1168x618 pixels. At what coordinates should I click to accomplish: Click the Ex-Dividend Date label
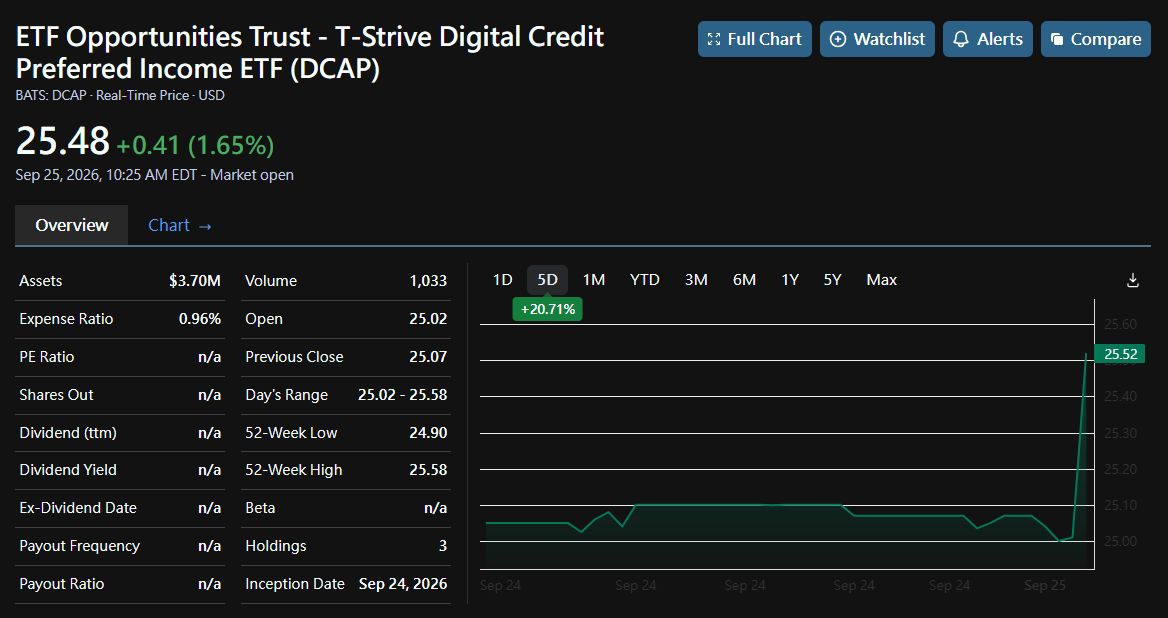(78, 508)
